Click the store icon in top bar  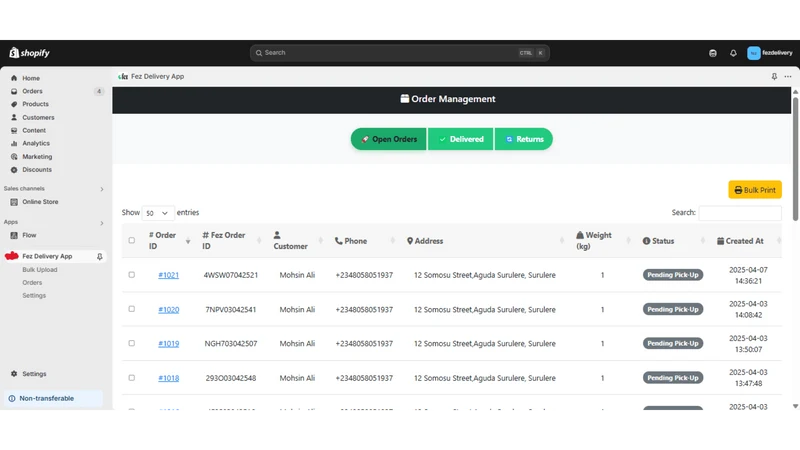pyautogui.click(x=713, y=53)
